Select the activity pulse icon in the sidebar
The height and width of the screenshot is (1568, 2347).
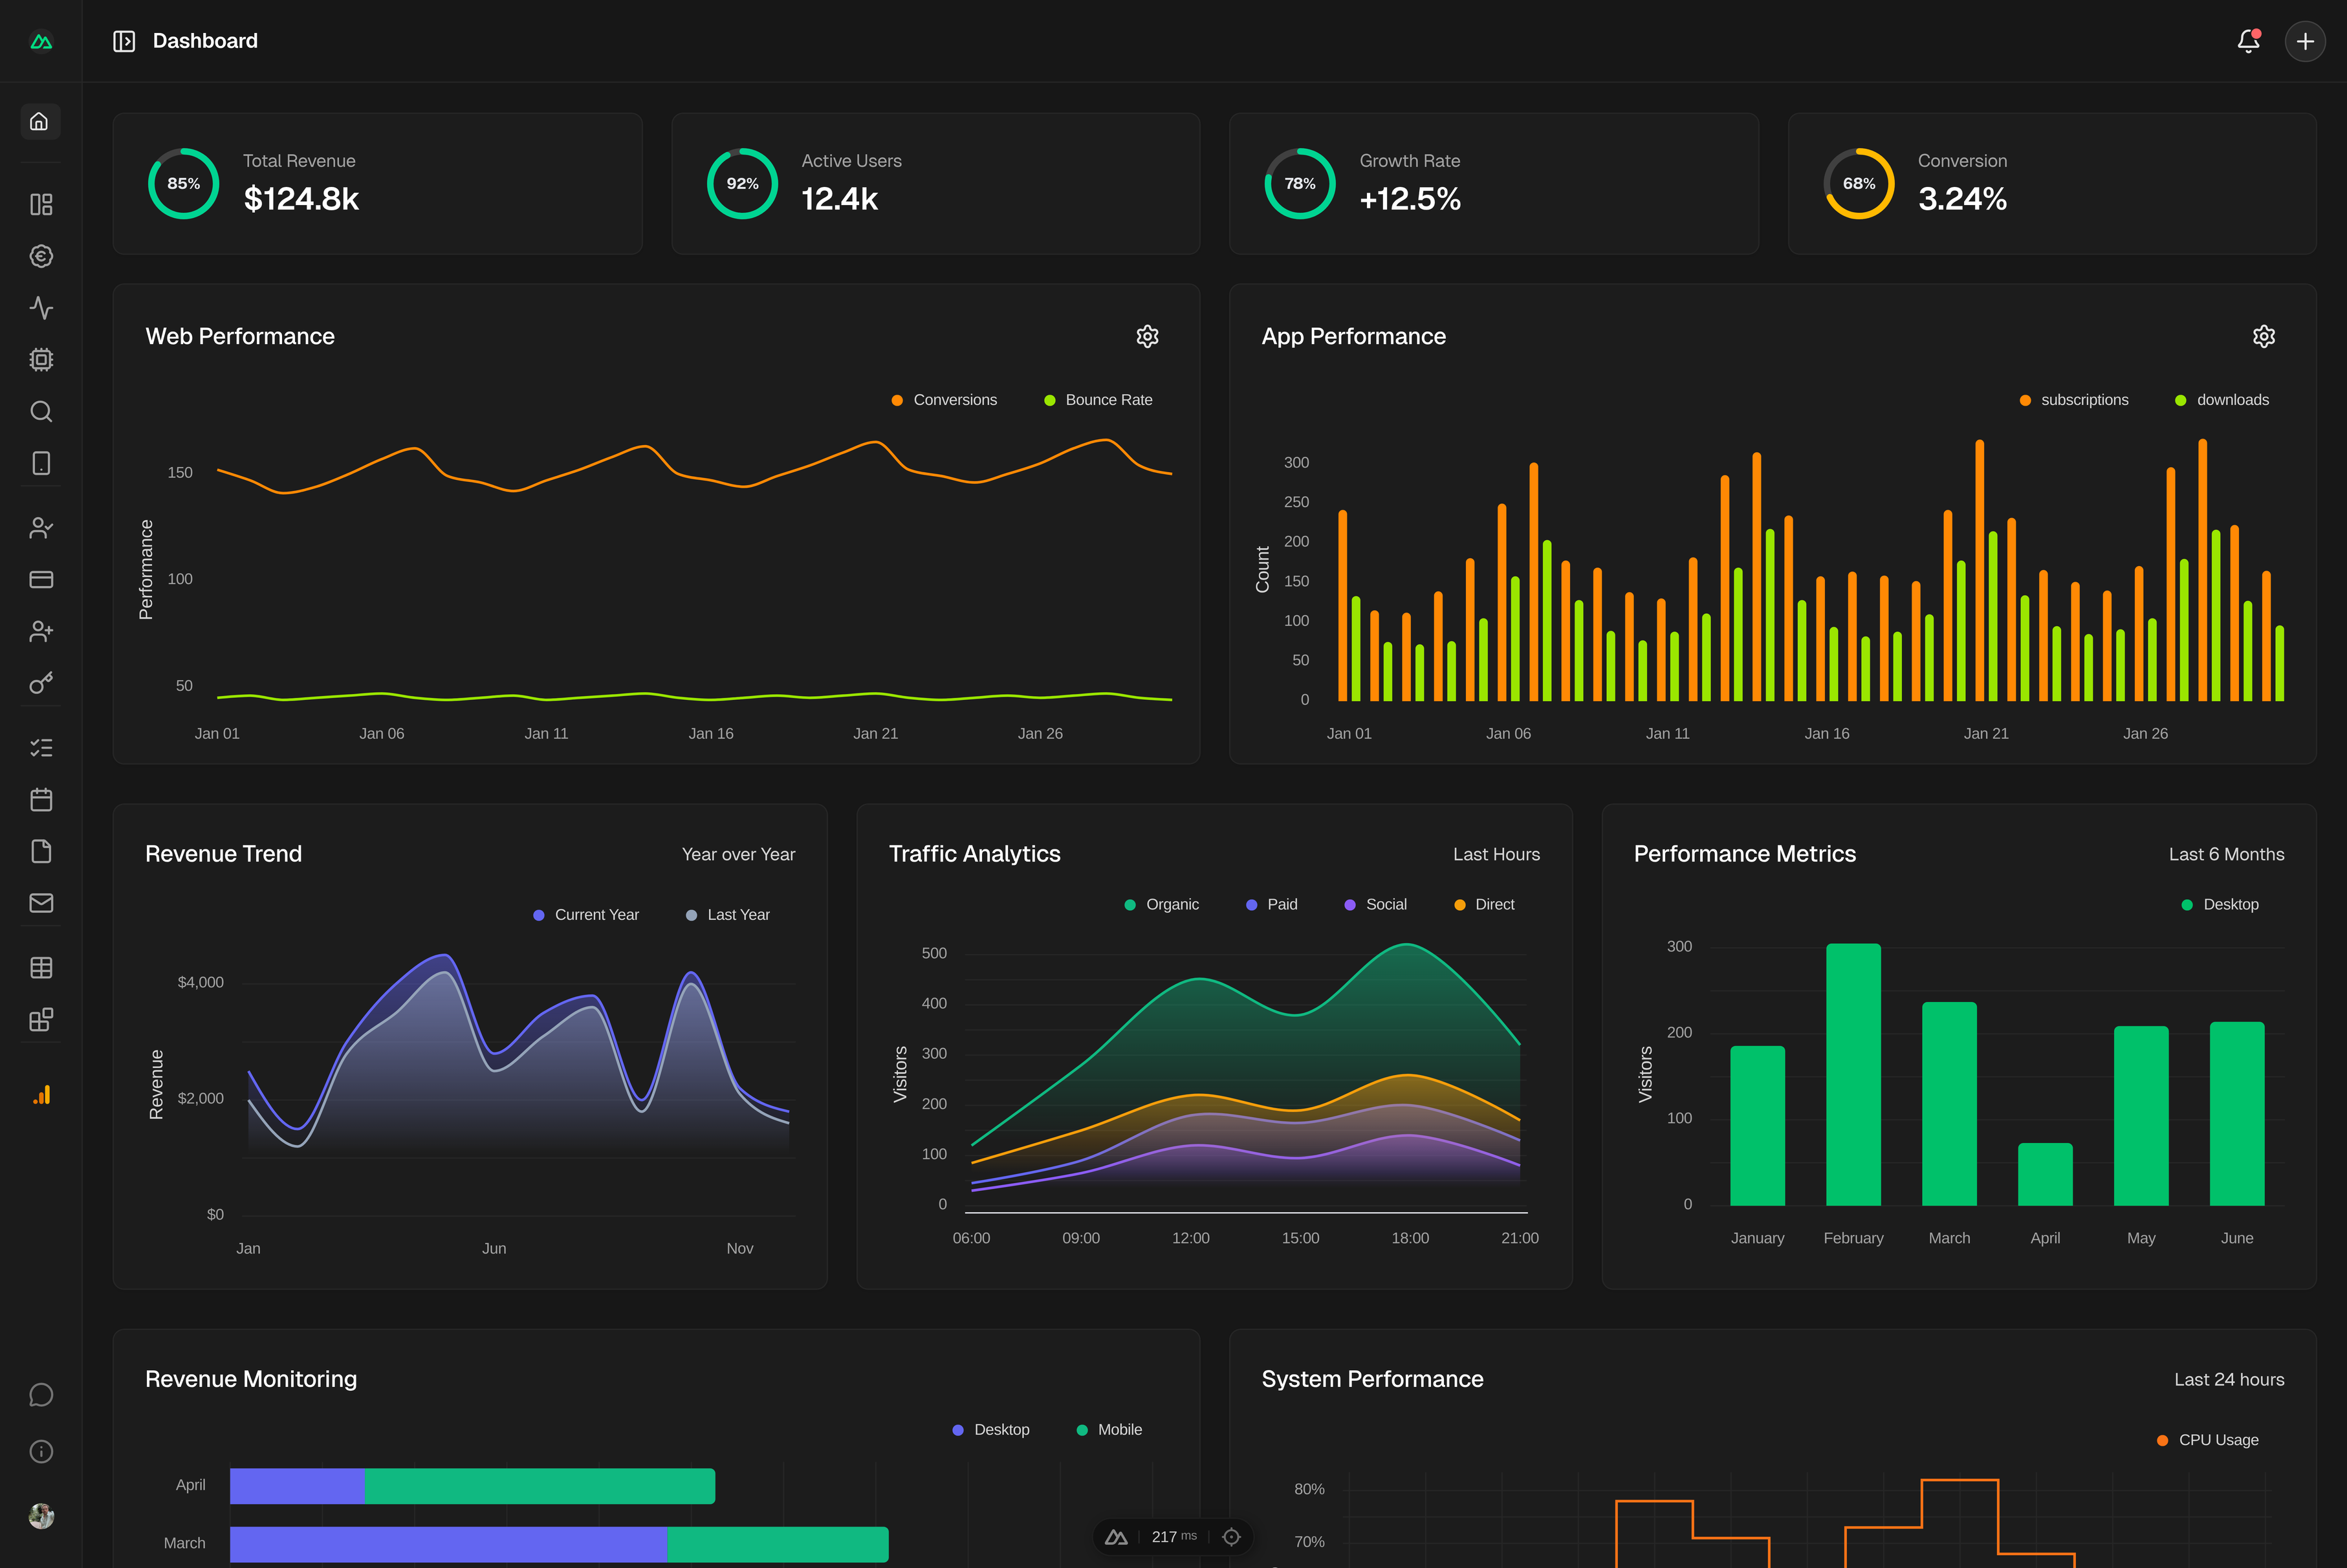(40, 308)
